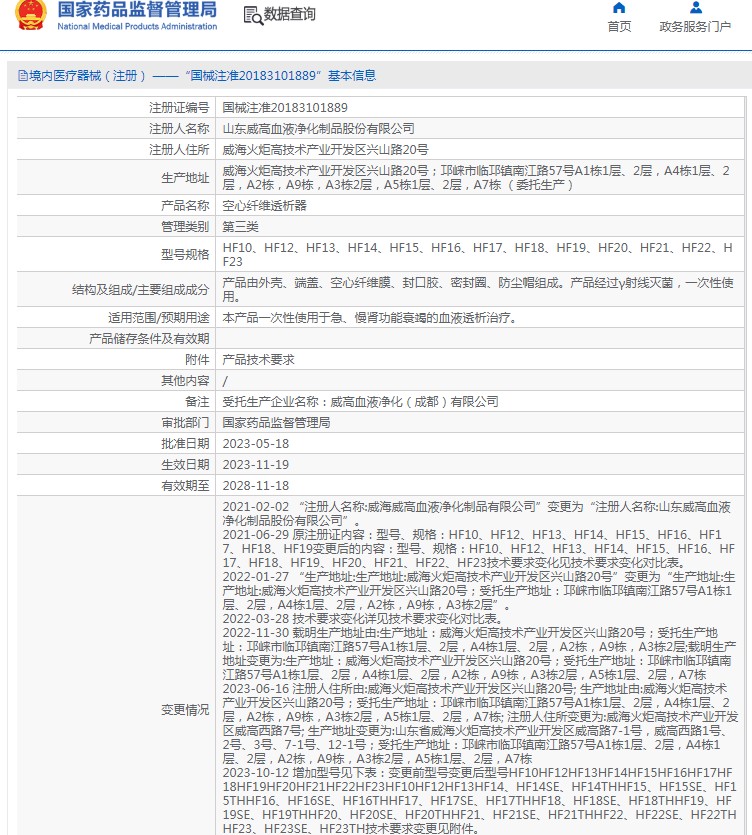Click product name 空心纤维透析器

coord(264,206)
